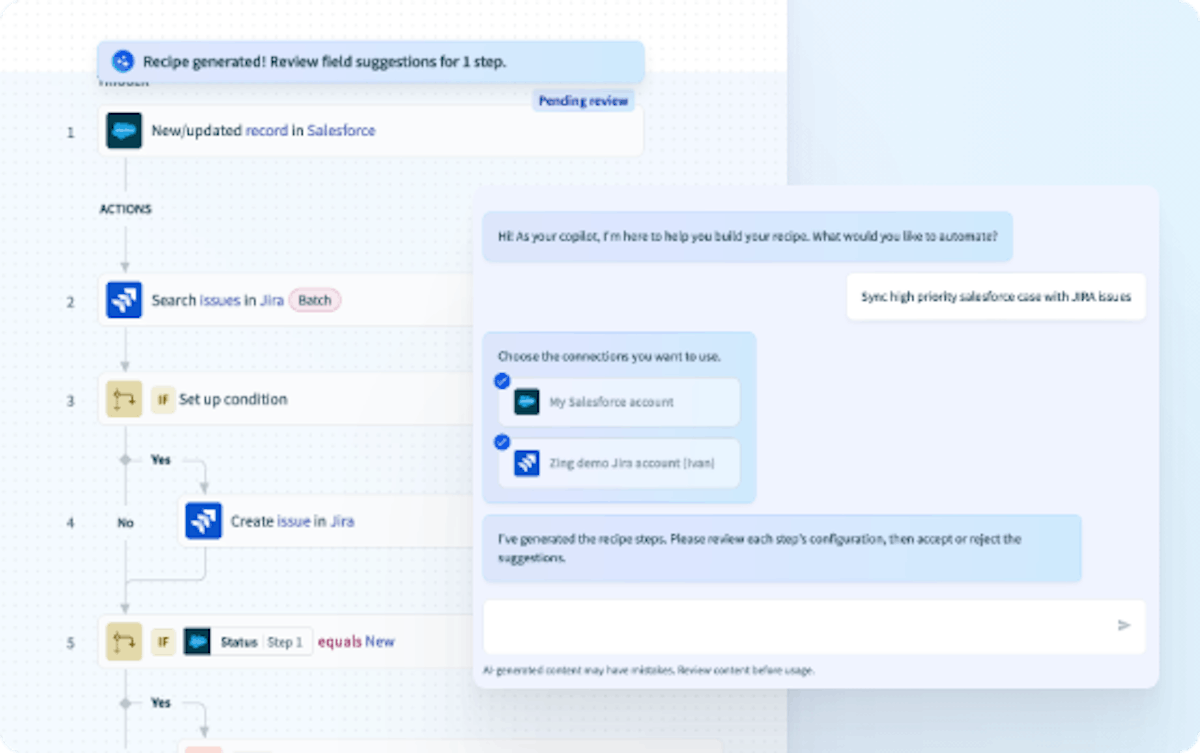The height and width of the screenshot is (753, 1200).
Task: Open the Jira link in Create issue step
Action: coord(343,521)
